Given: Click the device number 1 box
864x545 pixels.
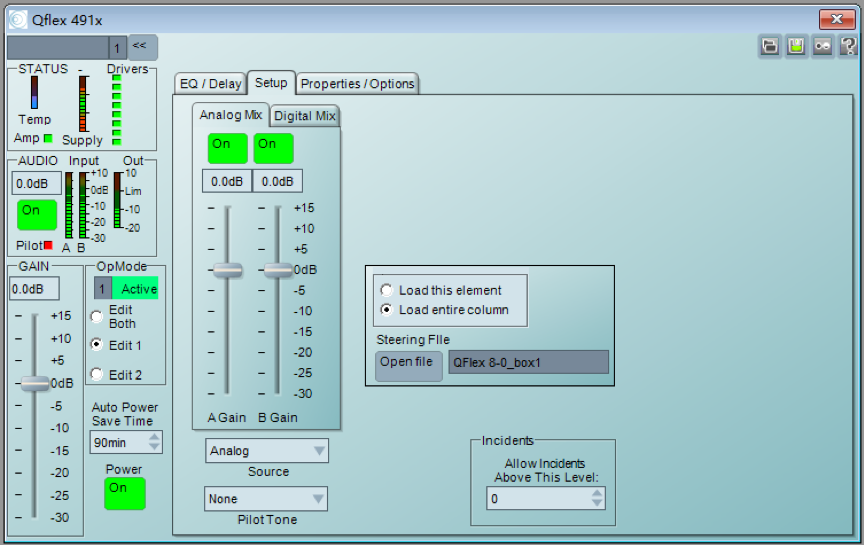Looking at the screenshot, I should [118, 48].
